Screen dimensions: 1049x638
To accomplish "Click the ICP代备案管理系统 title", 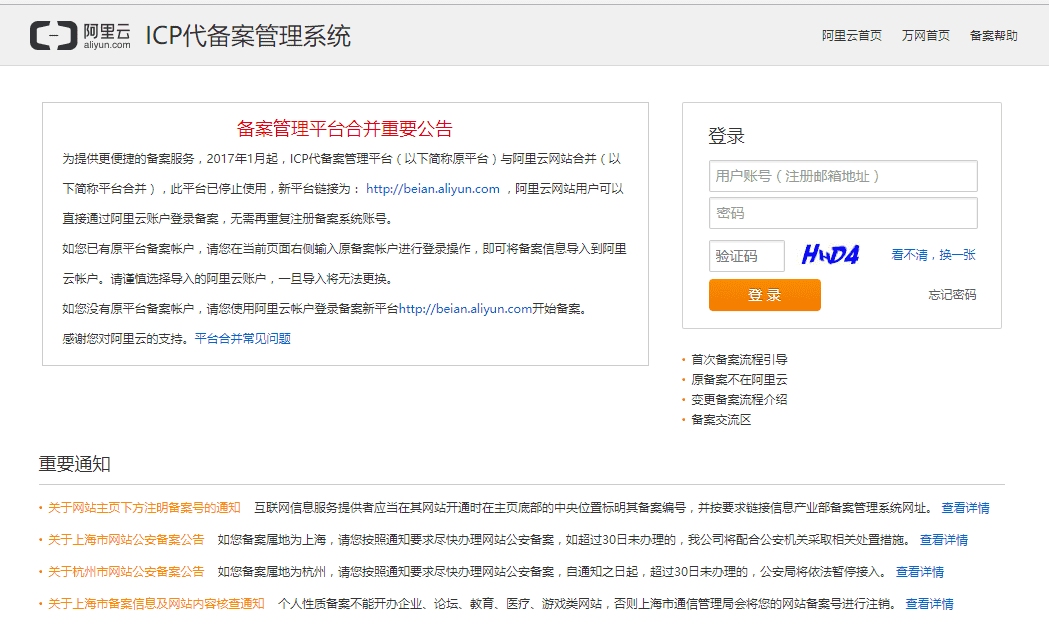I will click(248, 36).
